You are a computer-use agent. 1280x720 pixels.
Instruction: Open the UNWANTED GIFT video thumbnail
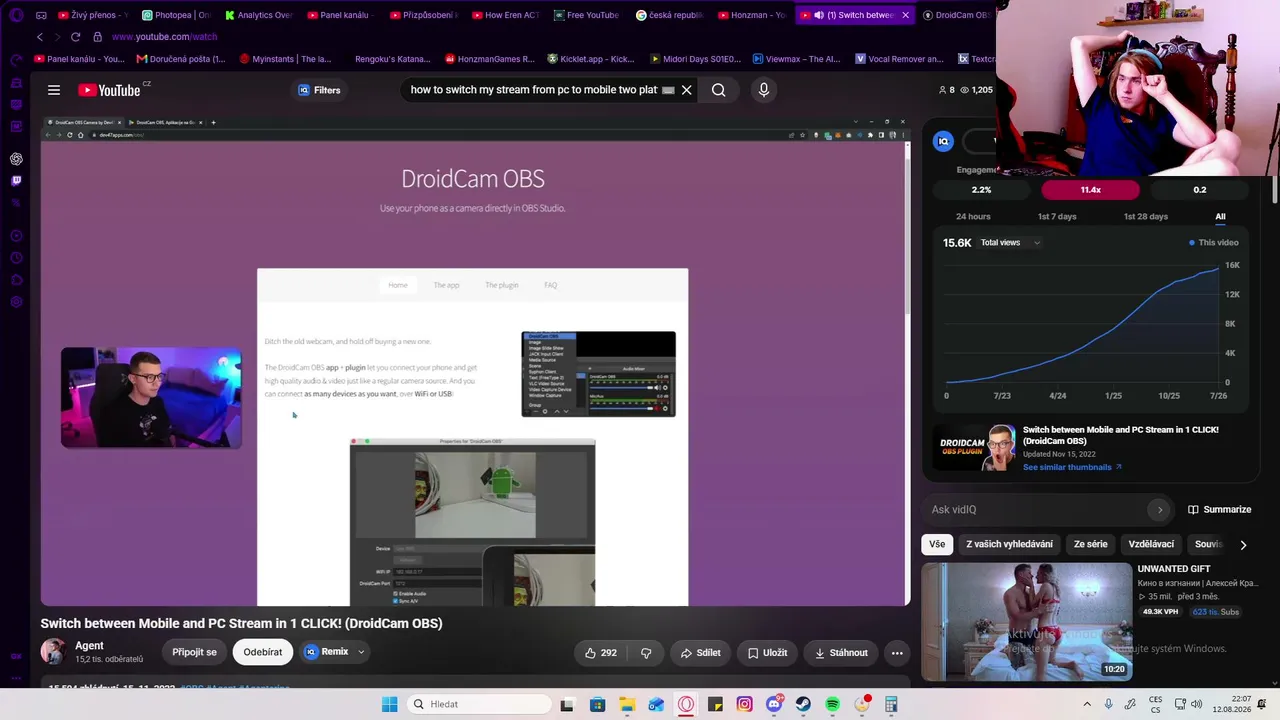click(x=1027, y=621)
